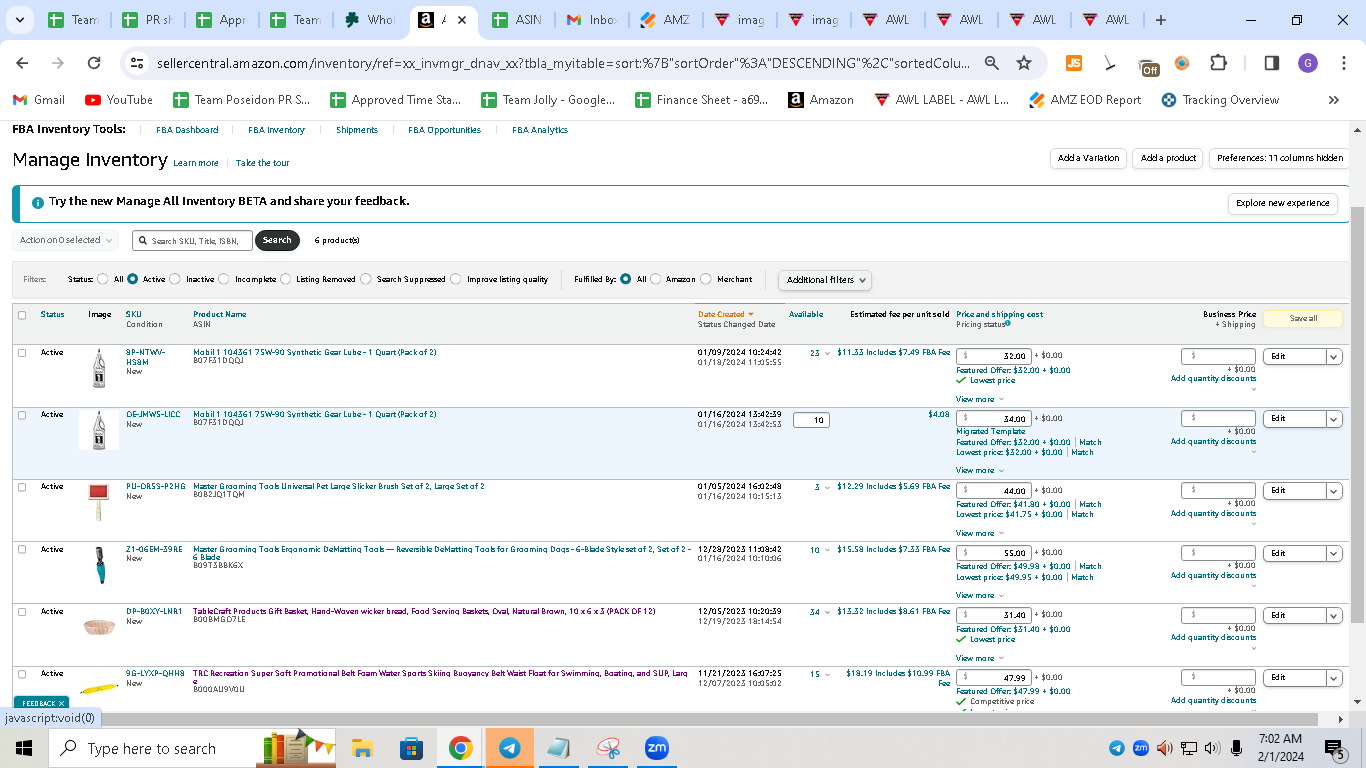Click the price field showing 34.00
1366x768 pixels.
[994, 418]
